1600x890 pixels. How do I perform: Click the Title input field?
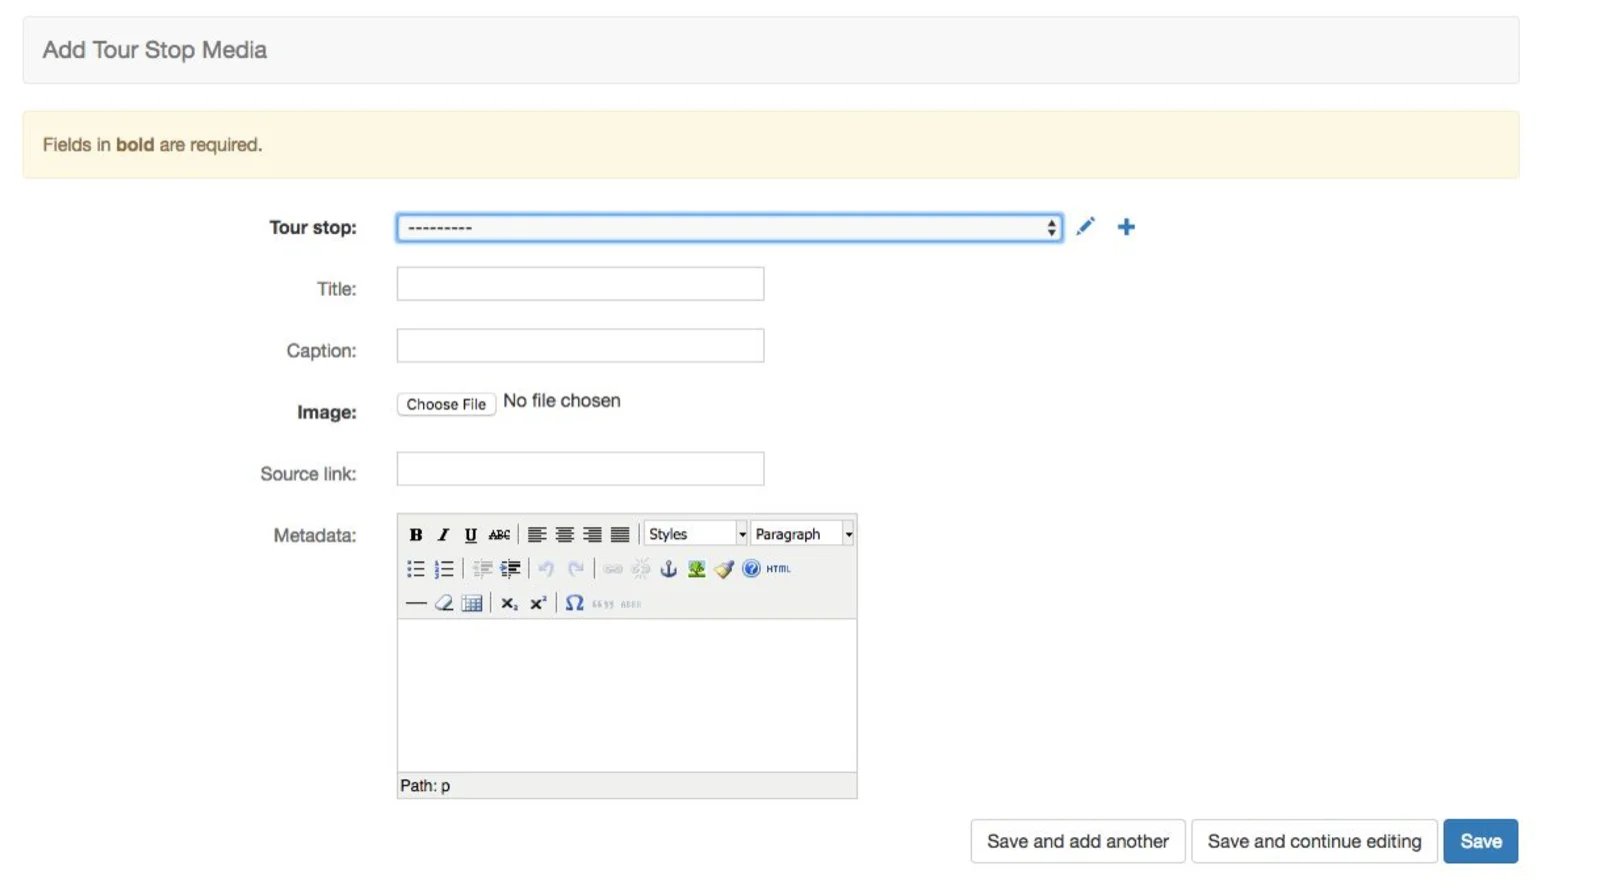[580, 284]
